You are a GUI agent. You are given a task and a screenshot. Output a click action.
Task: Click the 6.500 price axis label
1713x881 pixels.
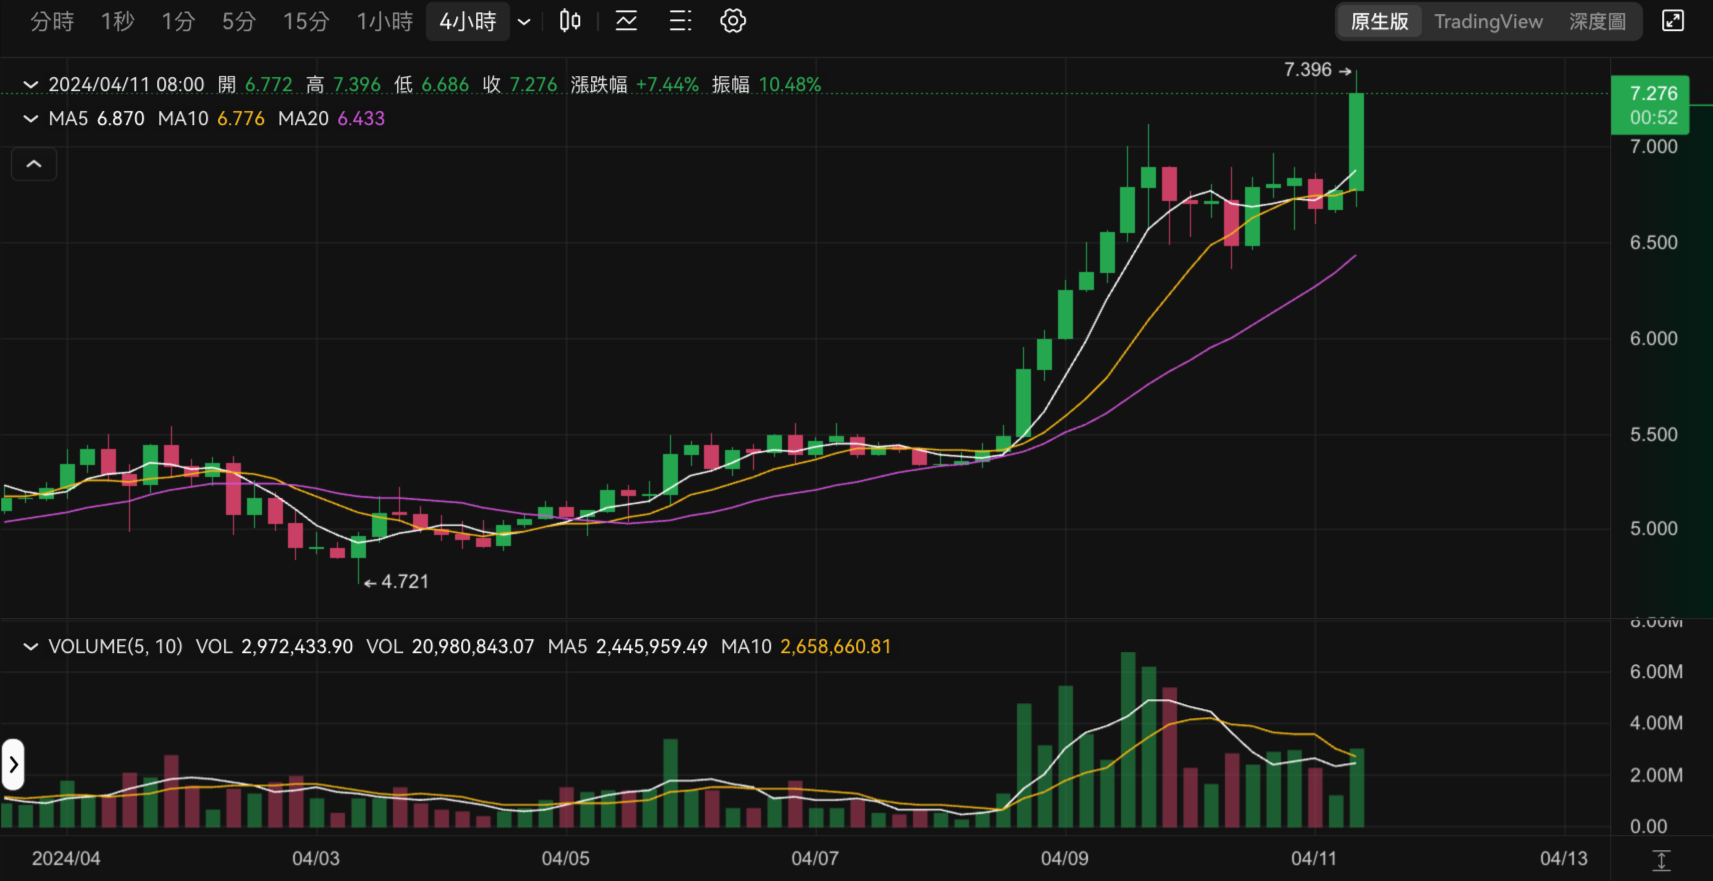[1654, 243]
